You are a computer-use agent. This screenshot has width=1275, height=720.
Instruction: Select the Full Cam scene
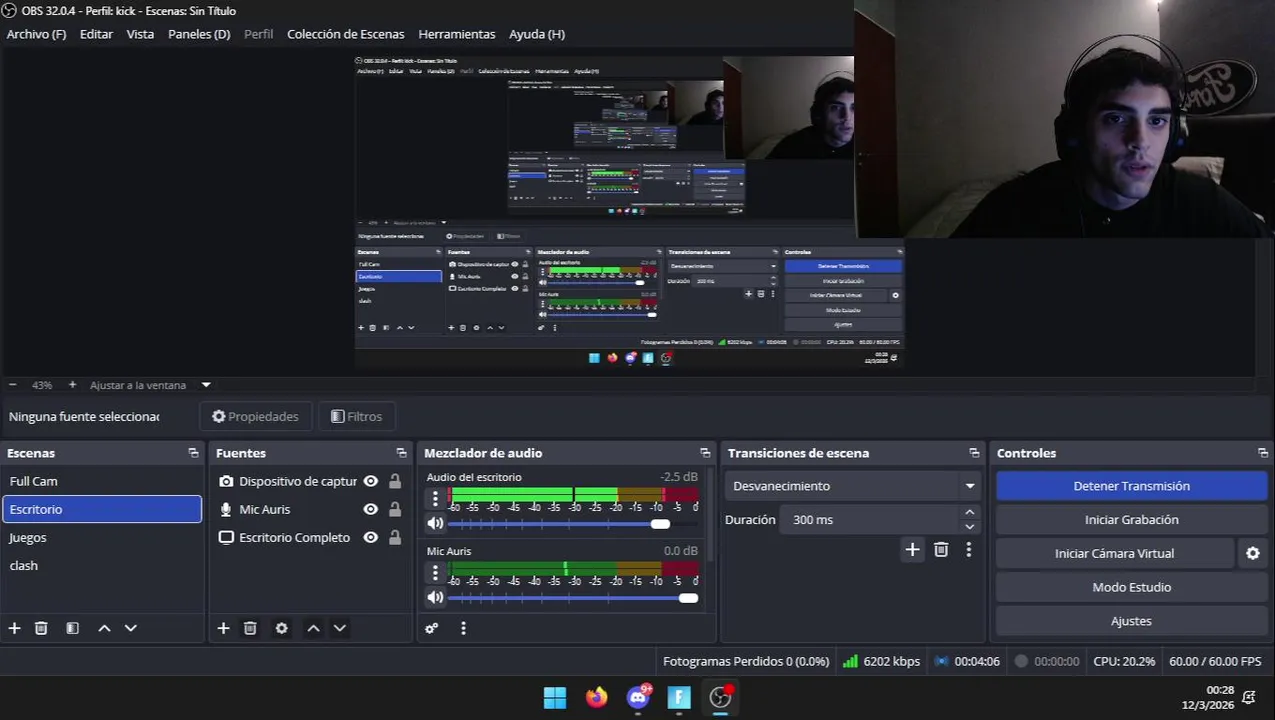click(102, 481)
